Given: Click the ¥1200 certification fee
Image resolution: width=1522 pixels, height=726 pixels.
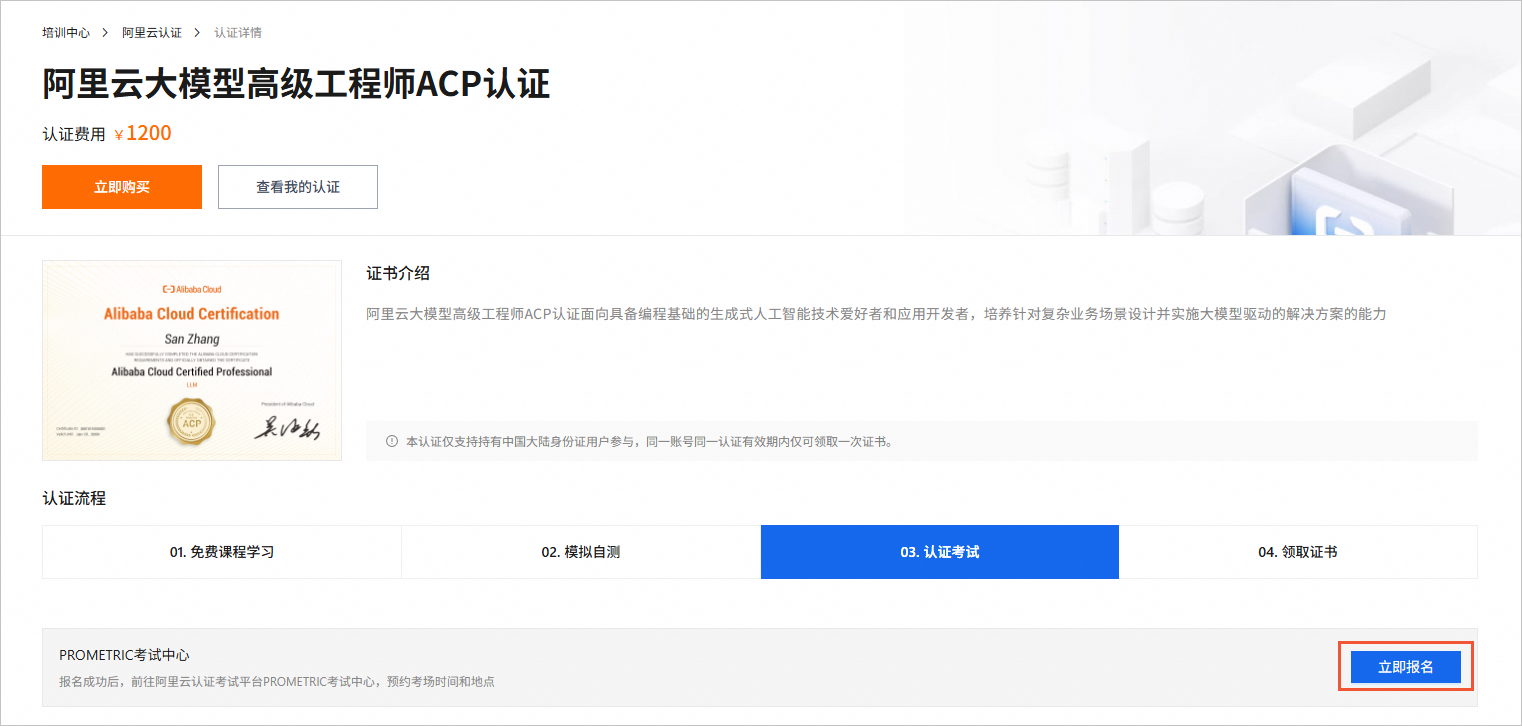Looking at the screenshot, I should click(143, 133).
